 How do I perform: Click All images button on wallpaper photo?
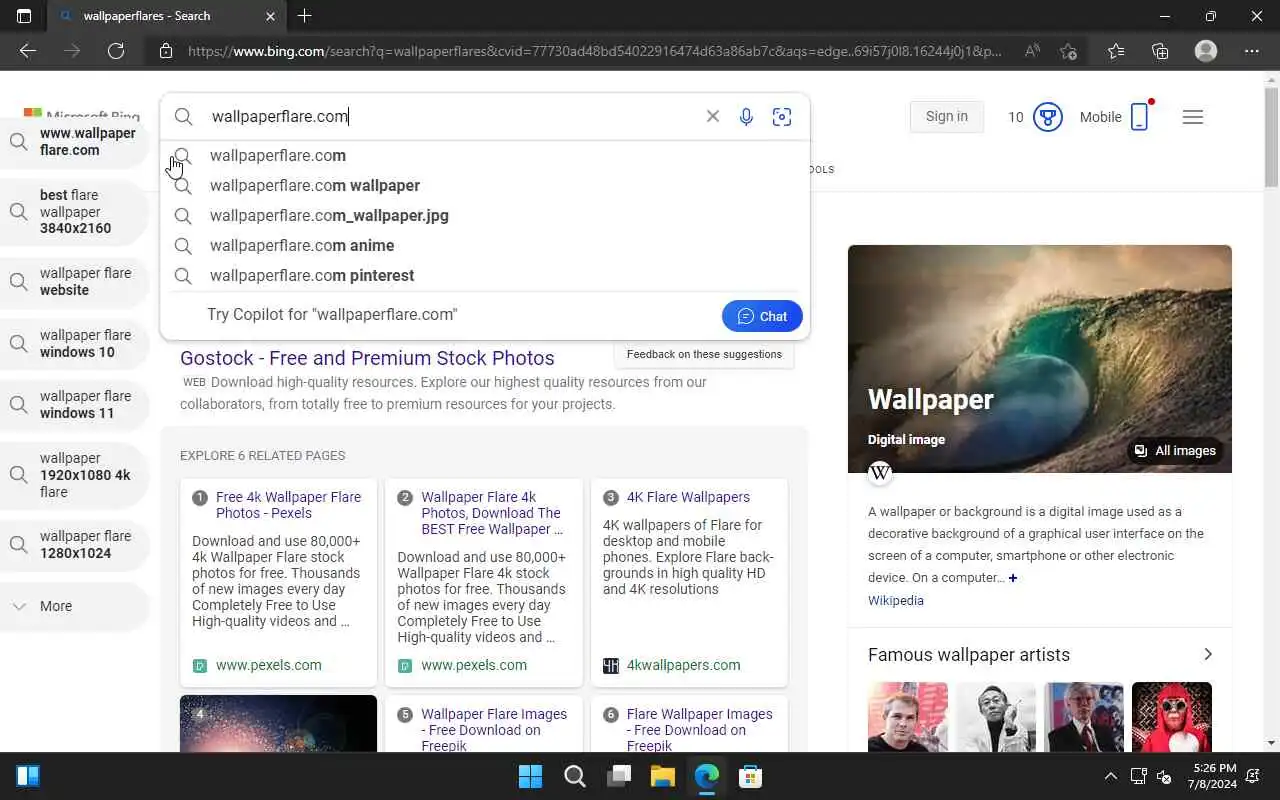pos(1175,451)
